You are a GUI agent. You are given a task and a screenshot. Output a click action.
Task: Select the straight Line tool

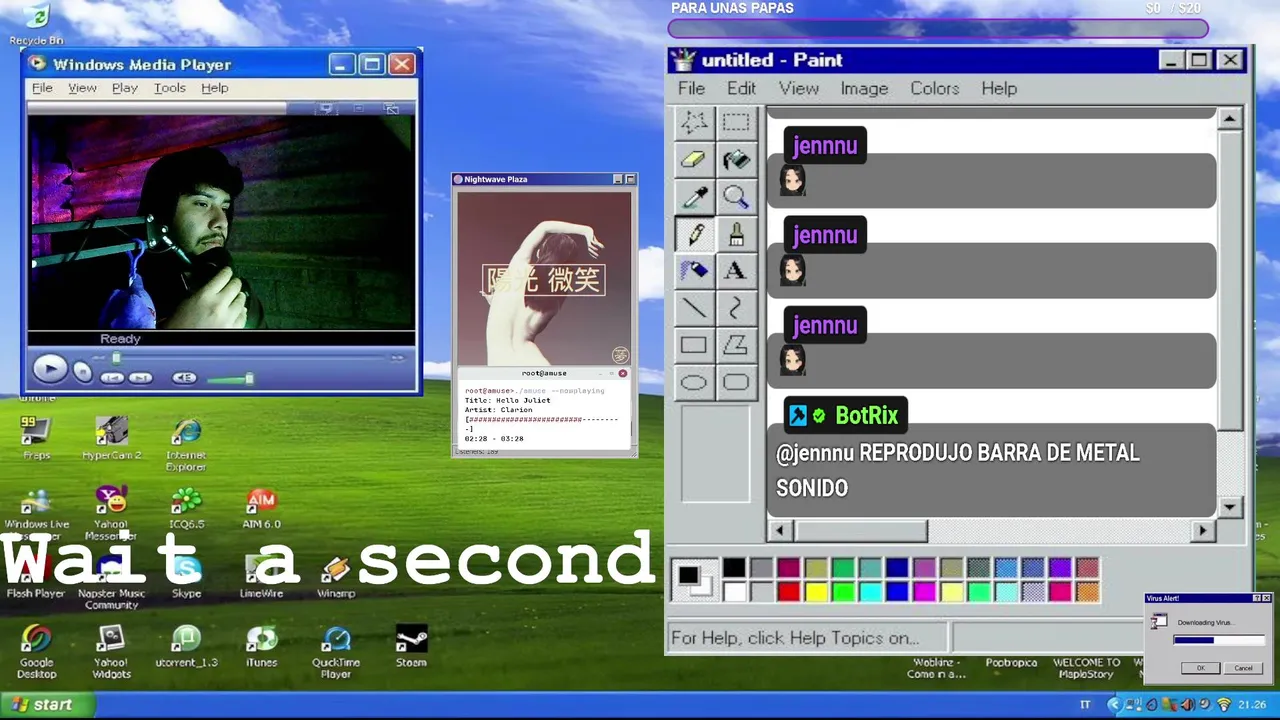(x=694, y=307)
